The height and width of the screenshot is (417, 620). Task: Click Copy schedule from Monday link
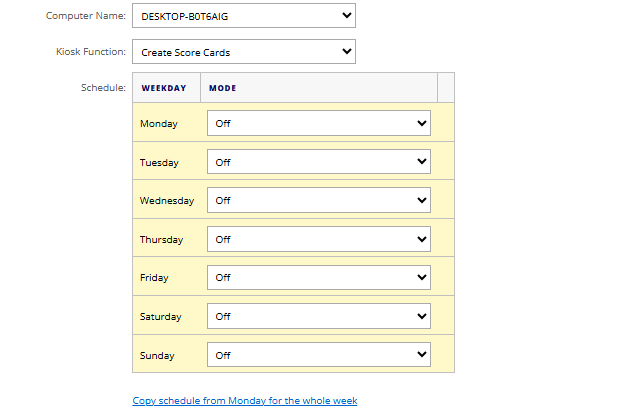pyautogui.click(x=244, y=400)
